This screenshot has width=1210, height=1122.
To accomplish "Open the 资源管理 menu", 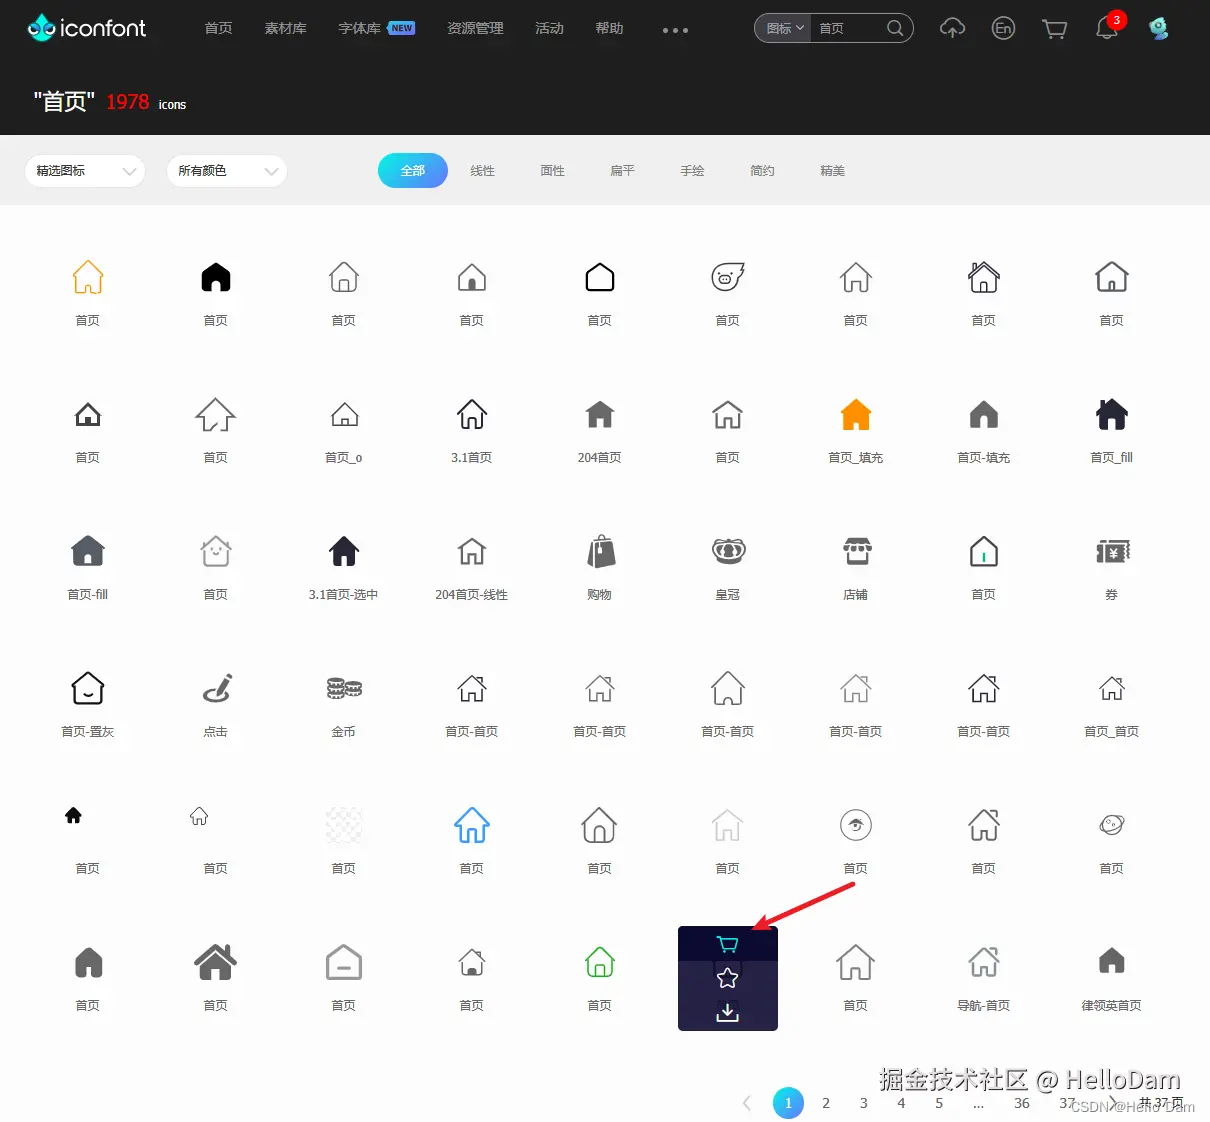I will (475, 28).
